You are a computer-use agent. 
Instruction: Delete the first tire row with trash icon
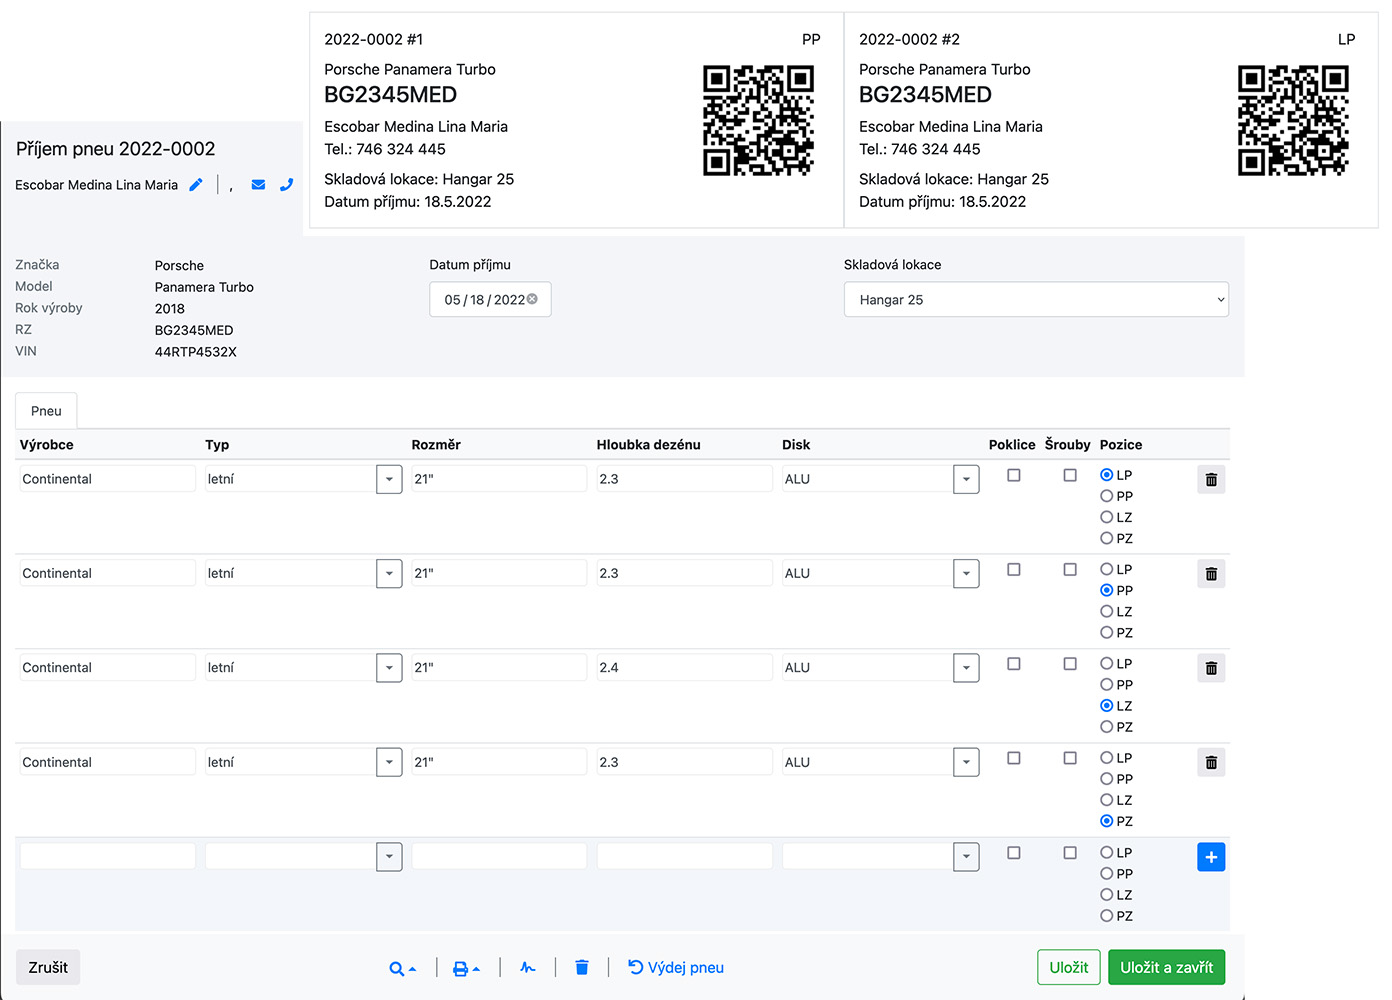coord(1211,480)
